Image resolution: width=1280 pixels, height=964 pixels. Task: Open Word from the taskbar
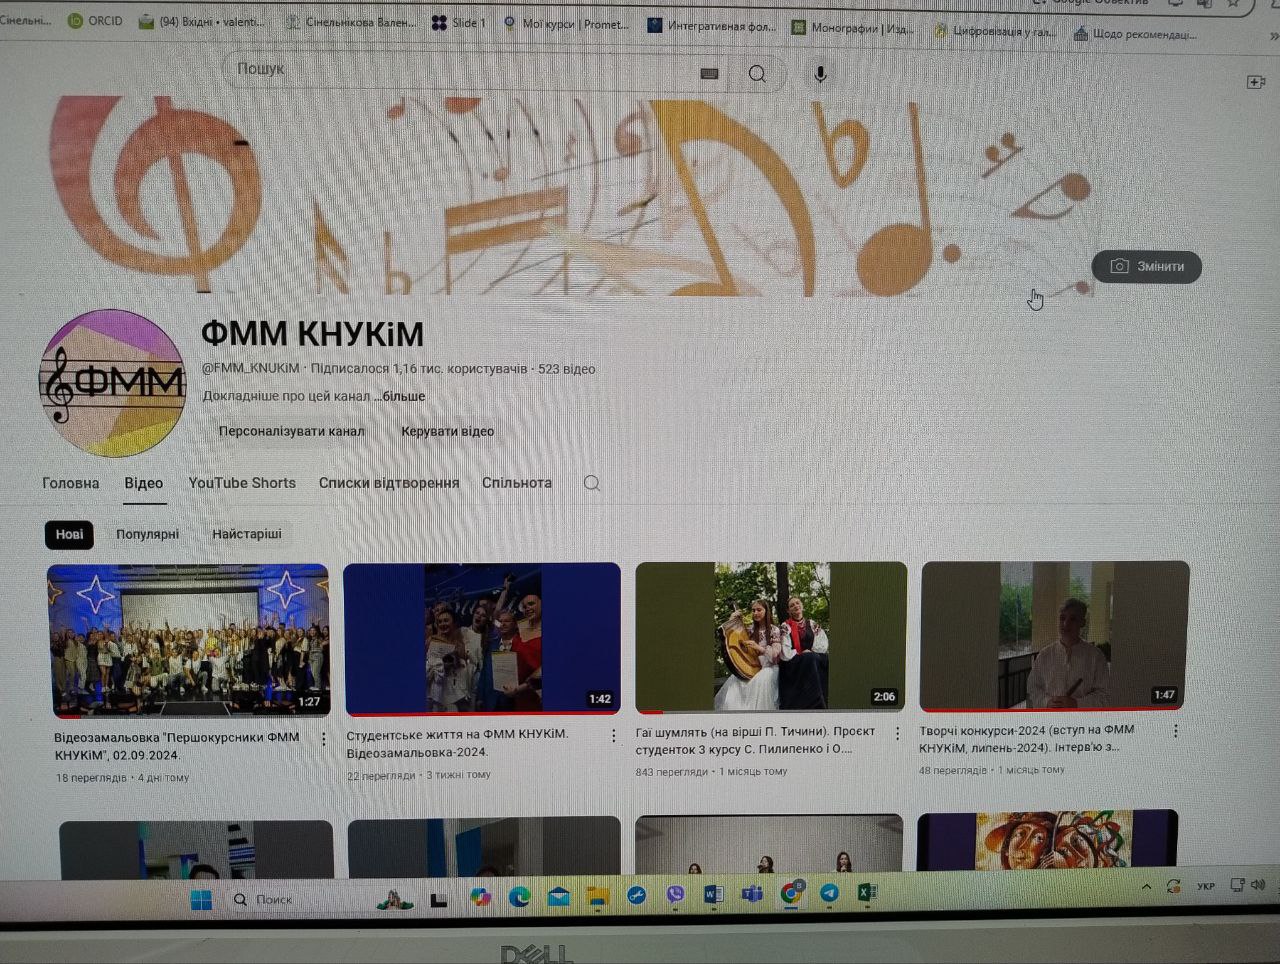(713, 895)
